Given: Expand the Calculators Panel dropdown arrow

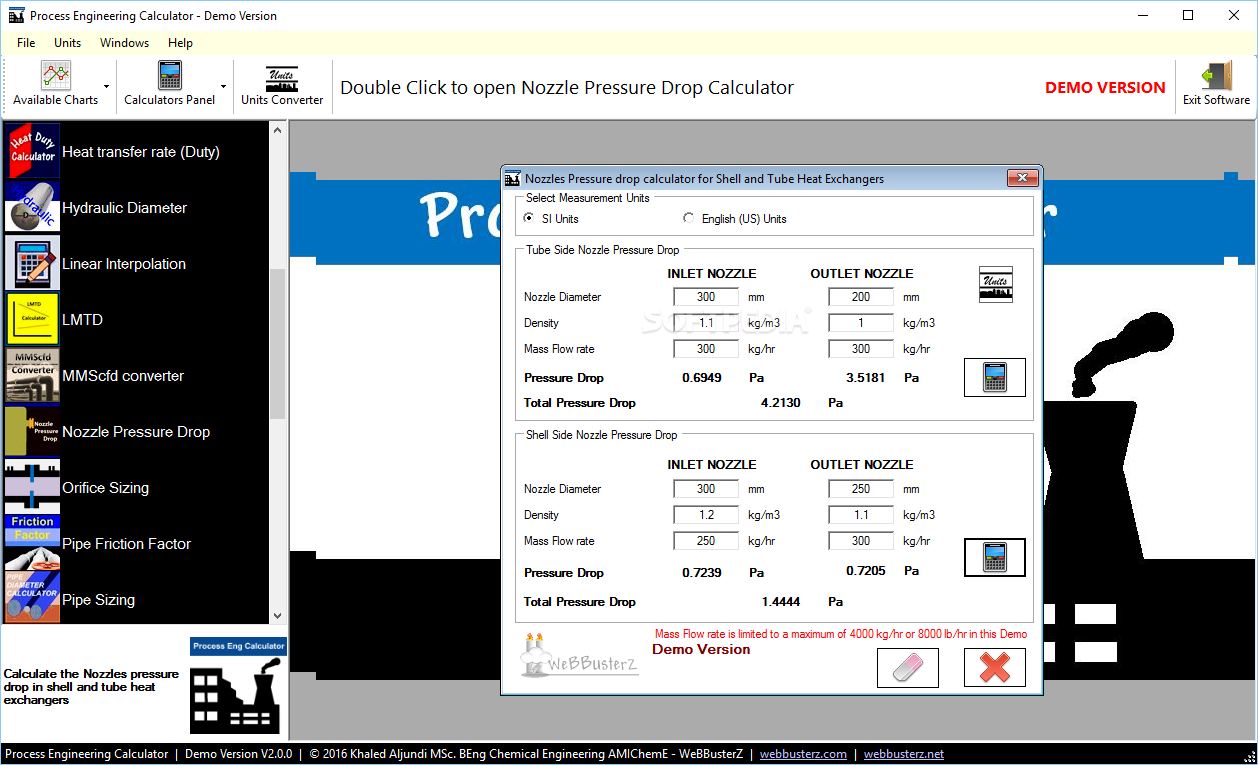Looking at the screenshot, I should click(x=223, y=87).
